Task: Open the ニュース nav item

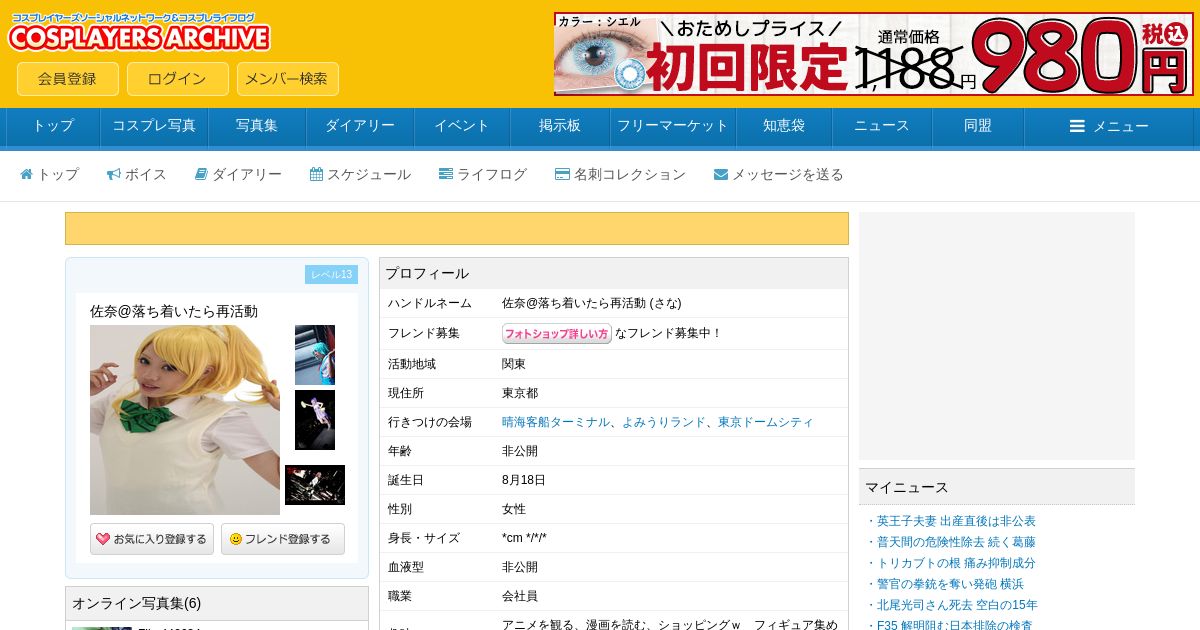Action: pyautogui.click(x=882, y=126)
